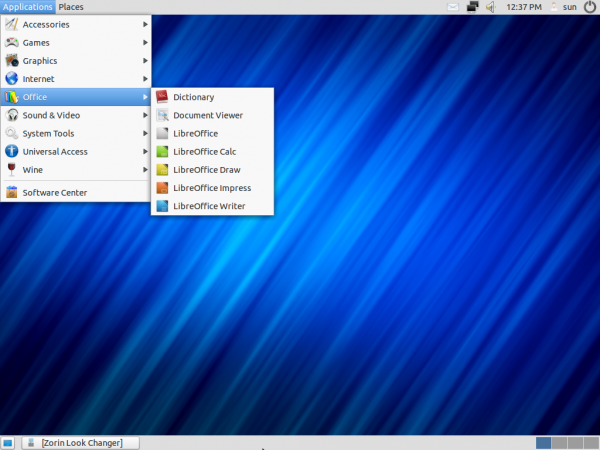Close the Applications menu in top panel

pyautogui.click(x=28, y=7)
